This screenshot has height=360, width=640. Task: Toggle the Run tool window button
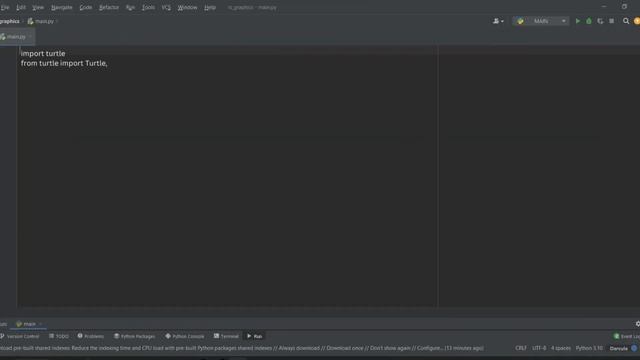coord(255,336)
